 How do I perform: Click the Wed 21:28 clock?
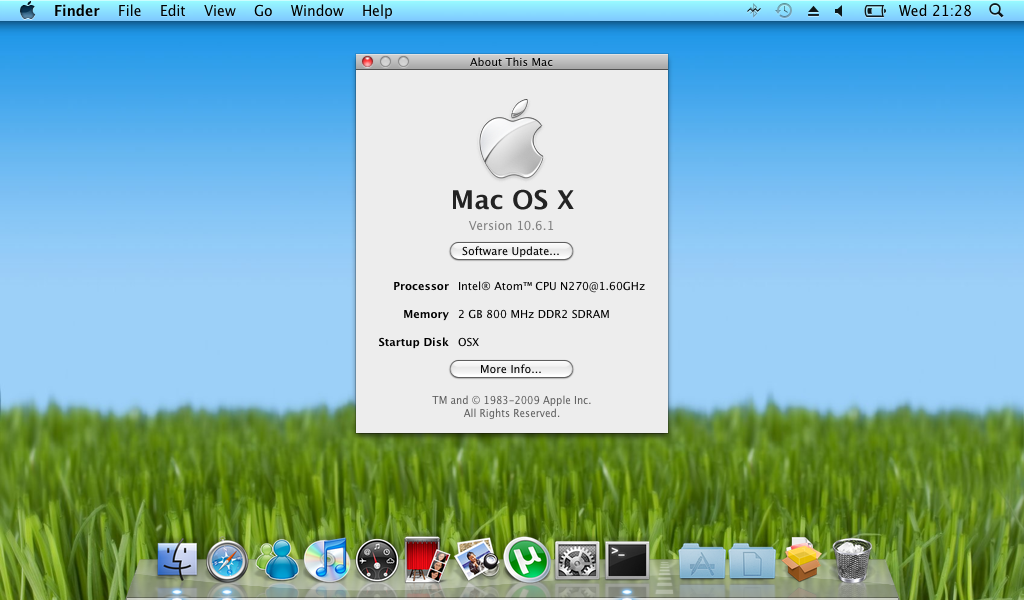tap(935, 10)
